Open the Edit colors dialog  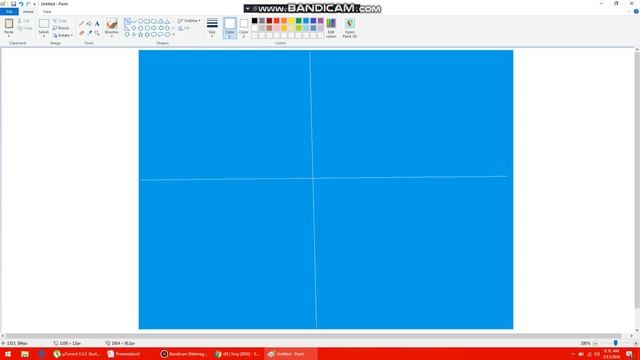(x=331, y=28)
